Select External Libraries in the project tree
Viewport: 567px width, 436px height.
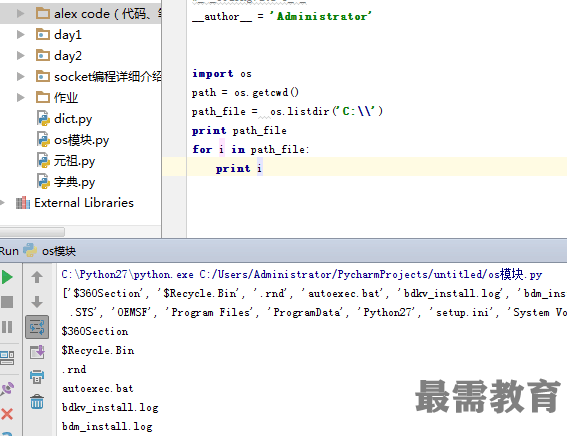click(x=75, y=203)
